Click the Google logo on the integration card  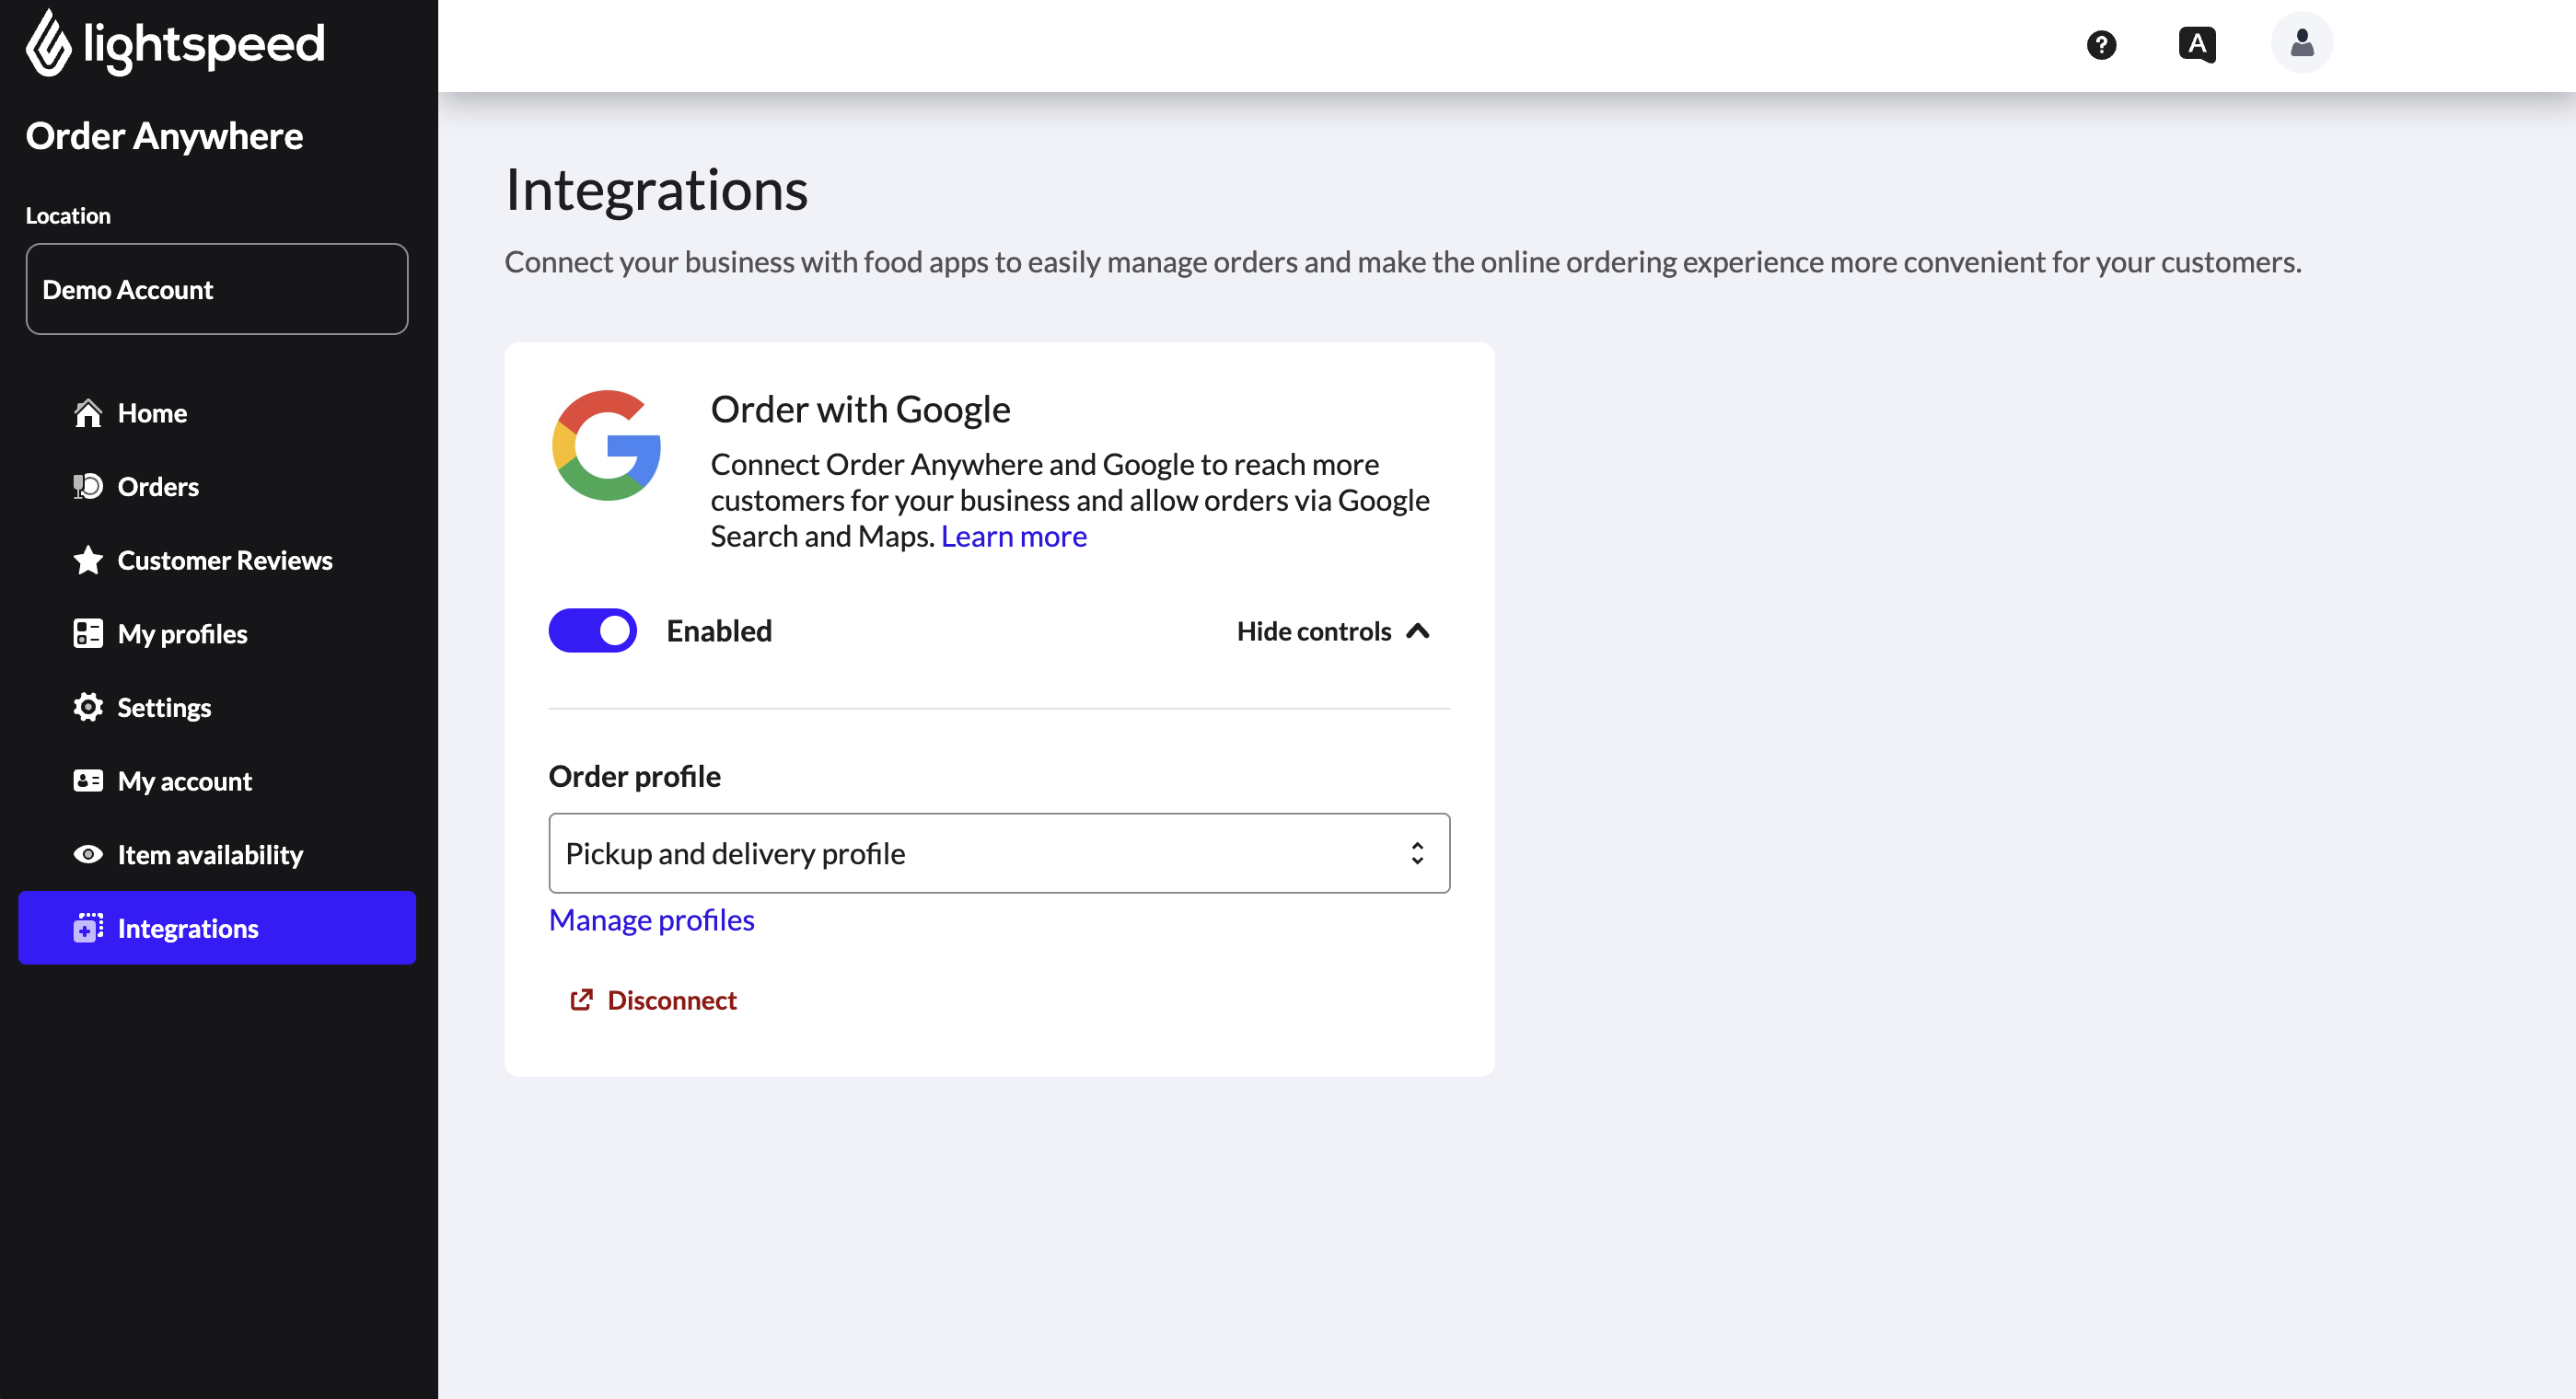[x=605, y=446]
